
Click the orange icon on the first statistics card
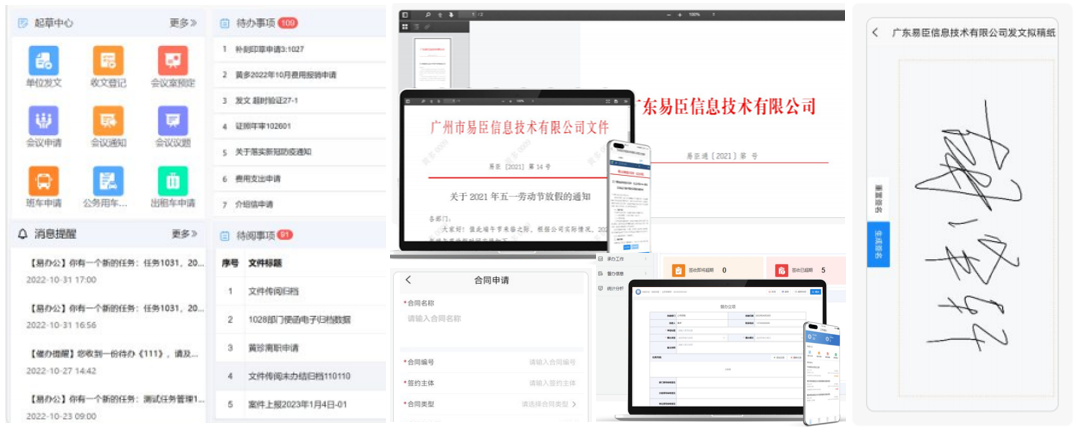click(x=679, y=270)
